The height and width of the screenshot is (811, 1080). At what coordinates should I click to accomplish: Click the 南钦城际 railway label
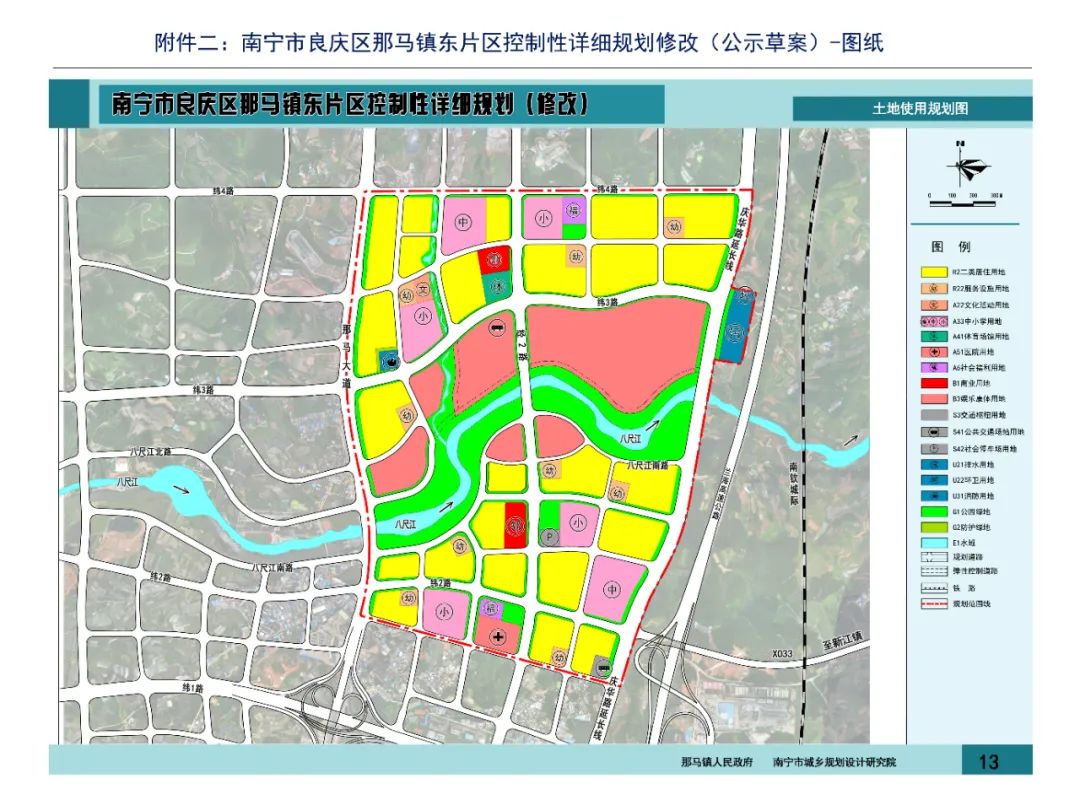(793, 482)
